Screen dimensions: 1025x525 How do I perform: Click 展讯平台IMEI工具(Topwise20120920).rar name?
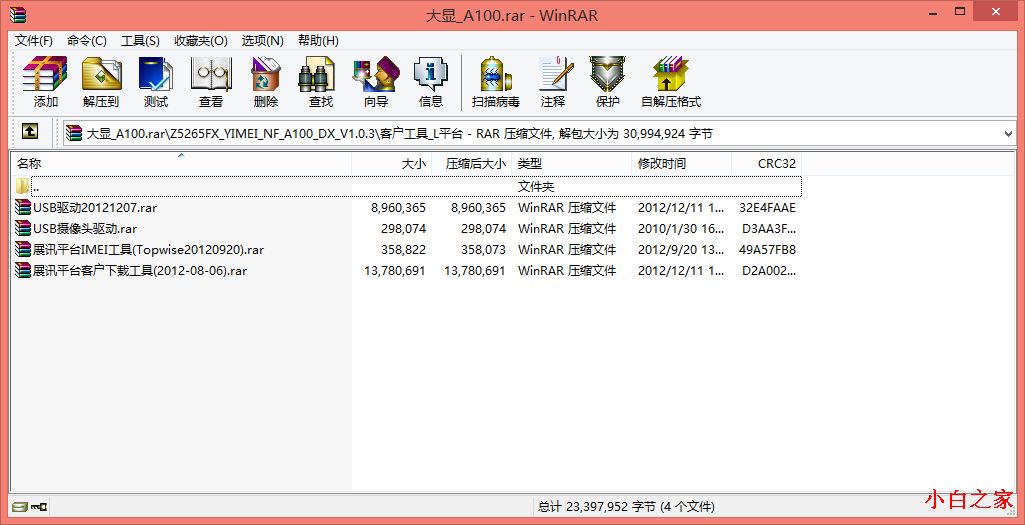[148, 250]
